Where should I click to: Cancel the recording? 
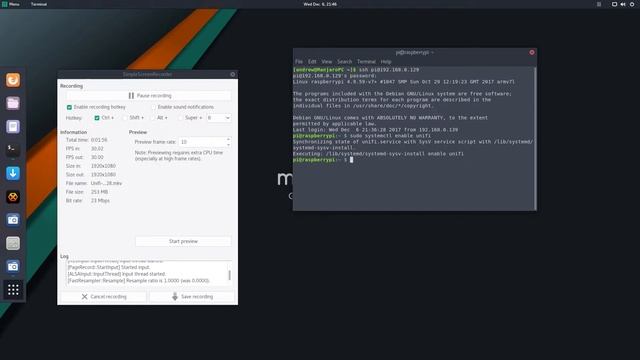104,297
